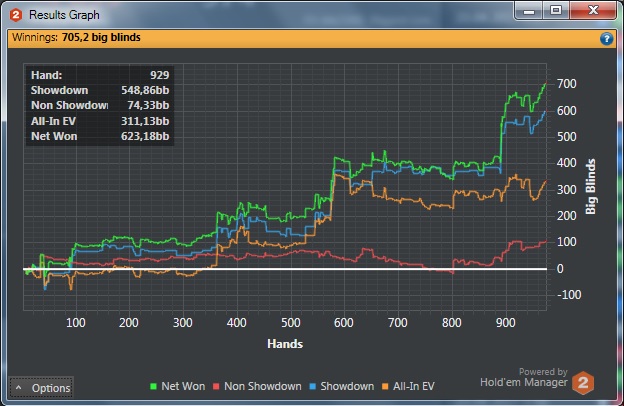Screen dimensions: 624x406
Task: Click the green Net Won legend swatch
Action: (x=153, y=386)
